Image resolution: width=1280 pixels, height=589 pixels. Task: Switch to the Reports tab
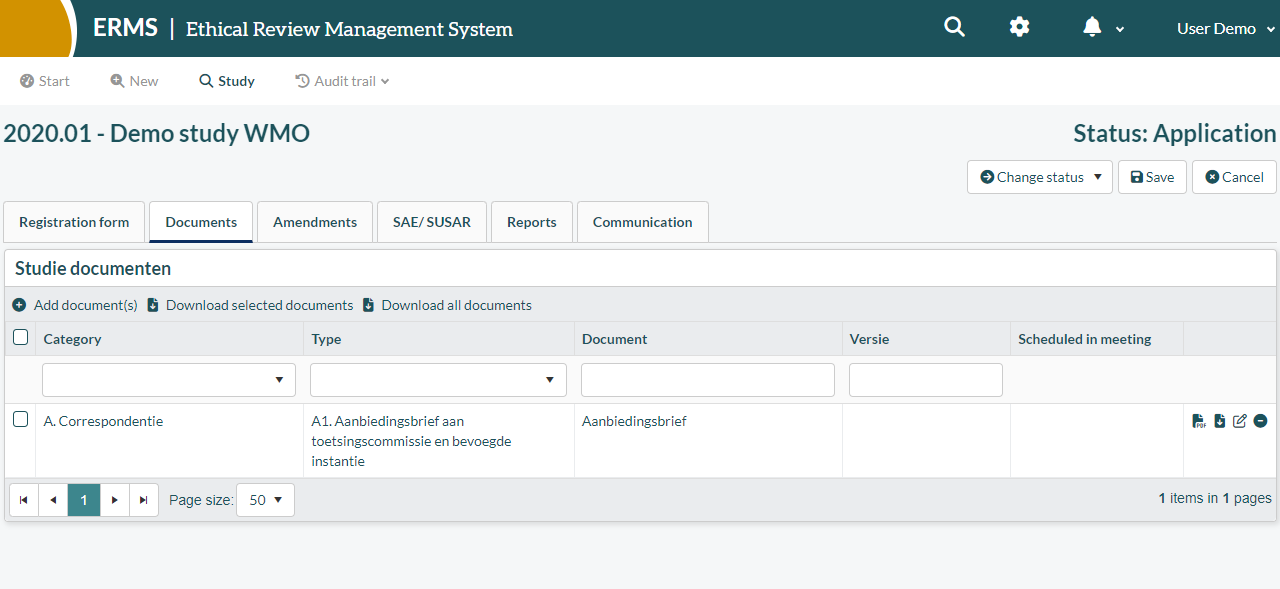(x=532, y=222)
